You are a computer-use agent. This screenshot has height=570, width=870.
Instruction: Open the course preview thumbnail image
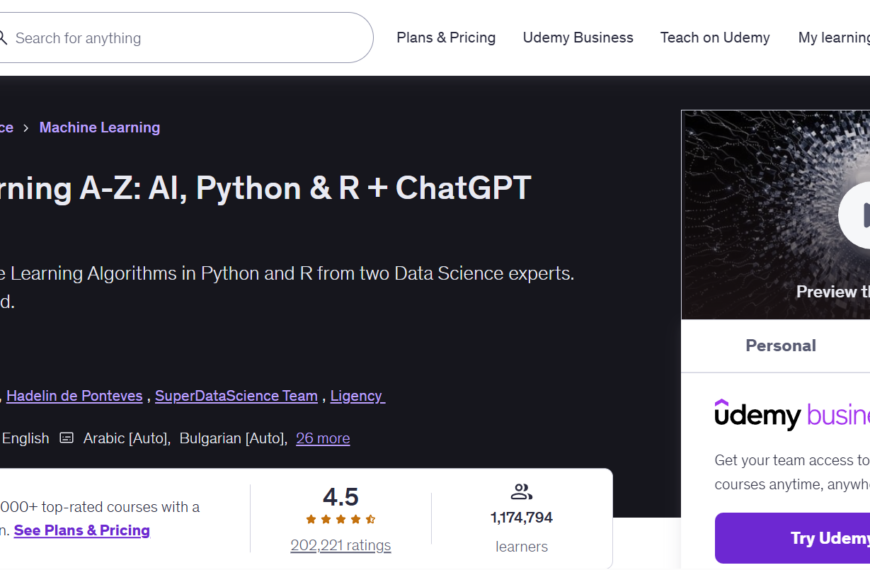coord(776,214)
